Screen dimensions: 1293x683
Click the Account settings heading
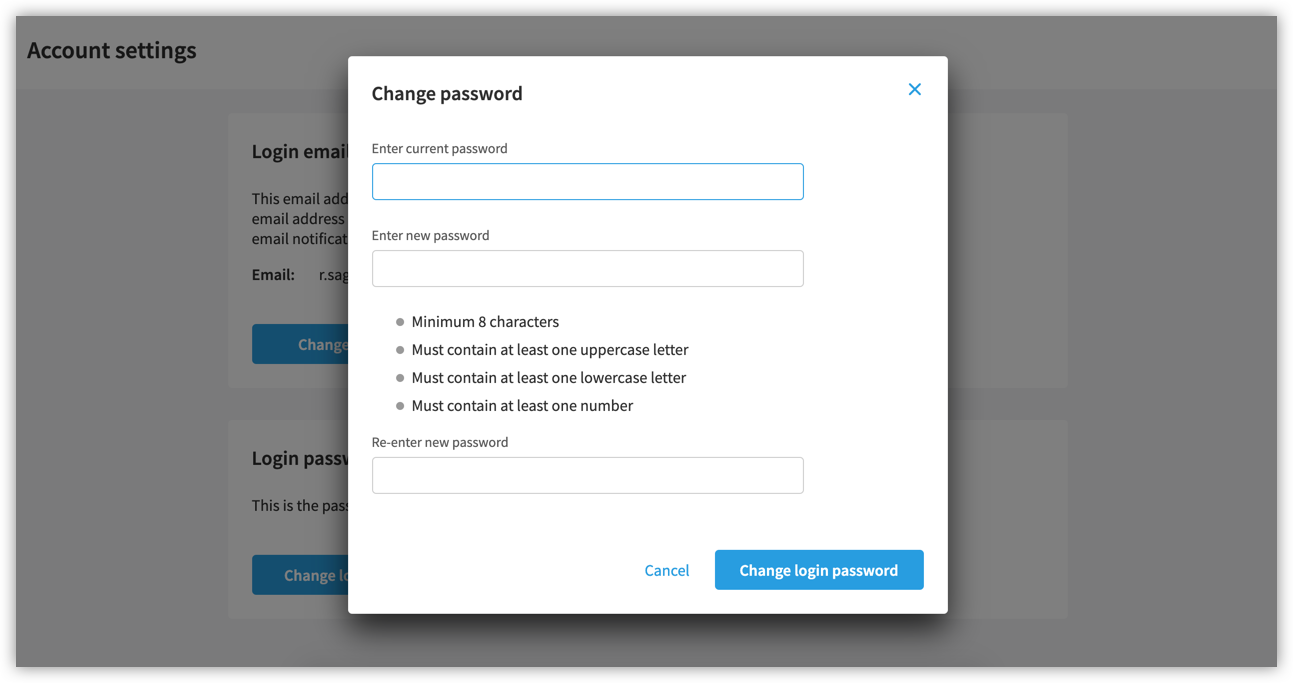point(112,50)
